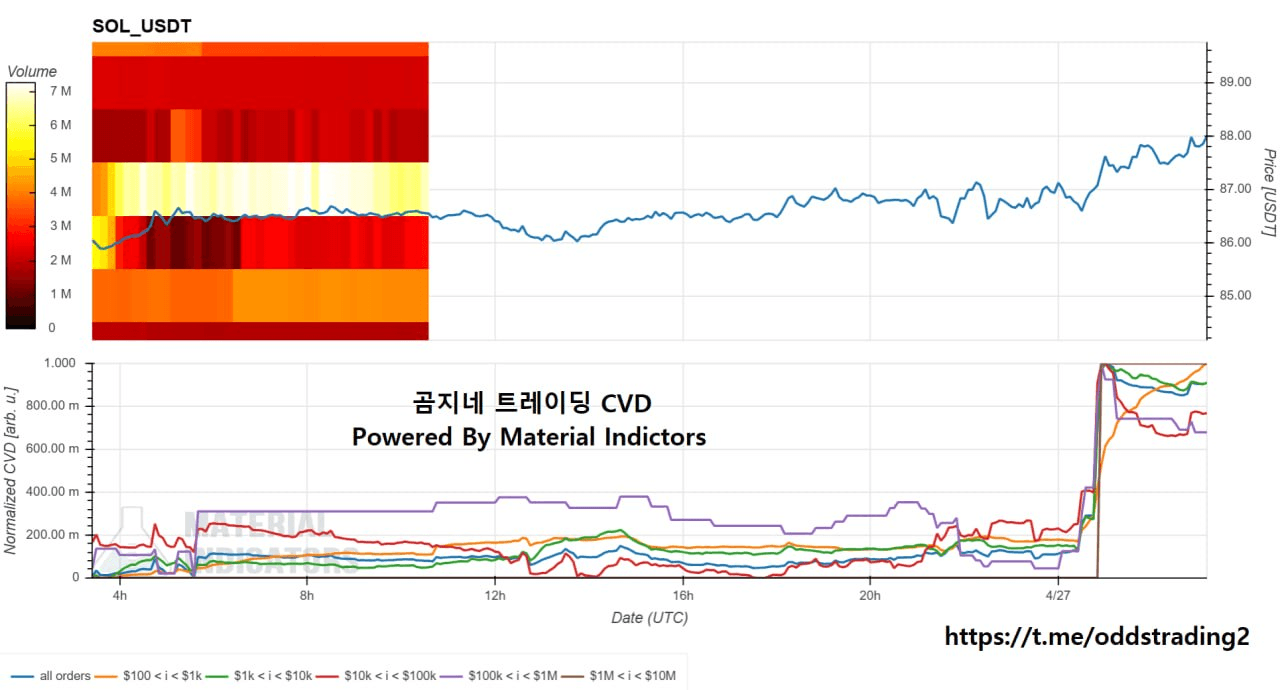Image resolution: width=1280 pixels, height=690 pixels.
Task: Click the '86.00' price tick
Action: (x=1236, y=242)
